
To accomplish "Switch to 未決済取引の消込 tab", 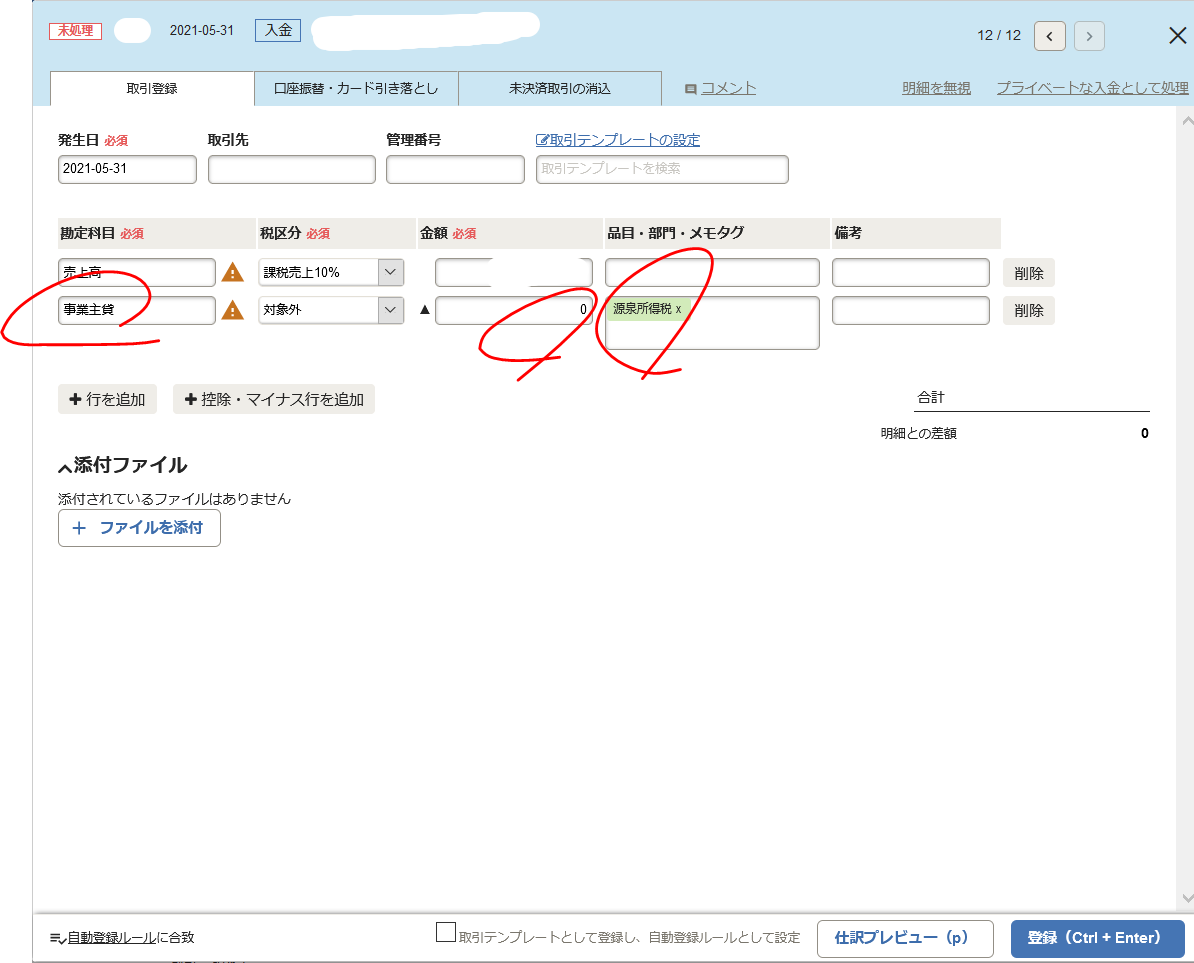I will (560, 89).
